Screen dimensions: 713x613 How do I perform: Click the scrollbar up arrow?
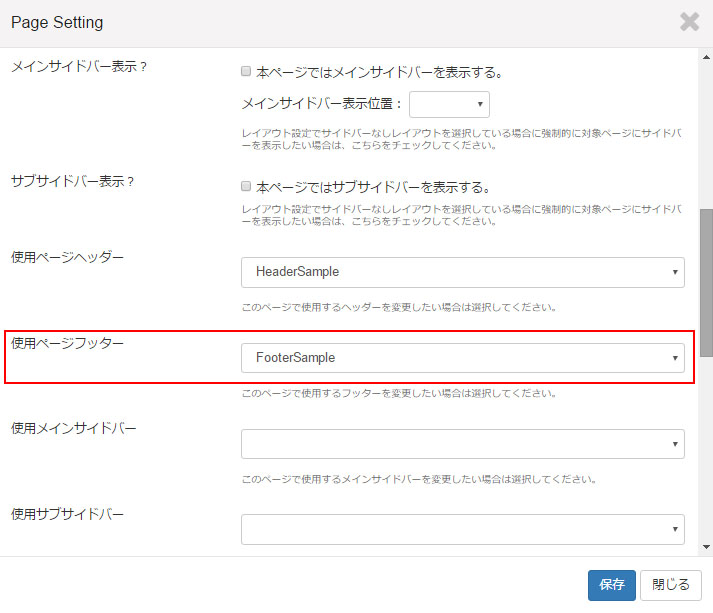click(x=706, y=57)
